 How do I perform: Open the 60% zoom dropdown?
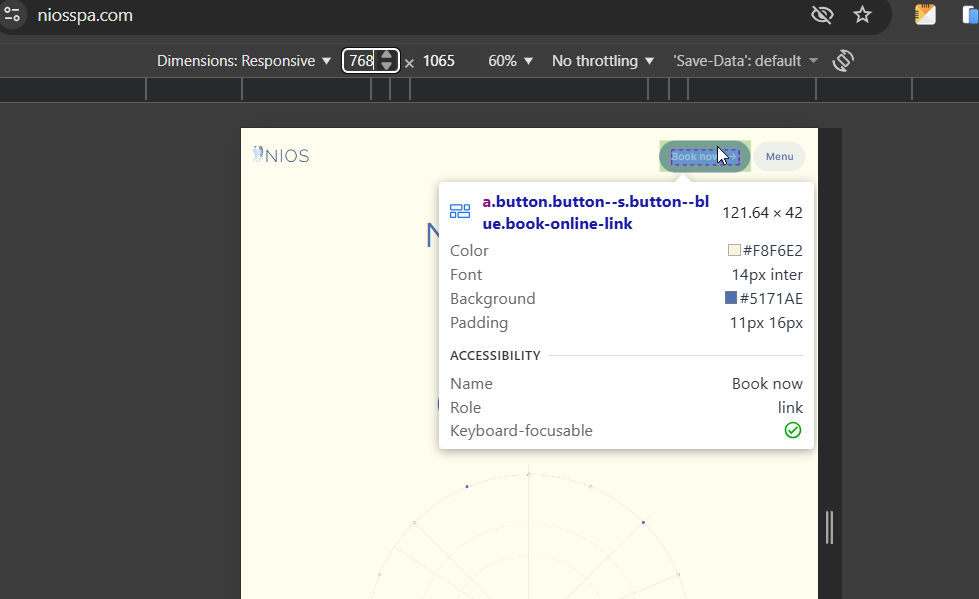510,61
